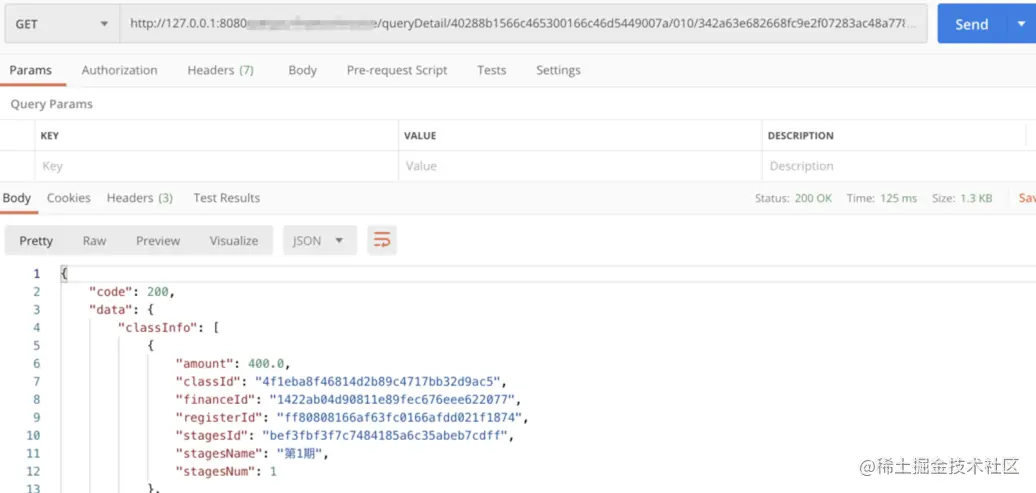Switch to the Params tab
This screenshot has width=1036, height=493.
pos(30,70)
